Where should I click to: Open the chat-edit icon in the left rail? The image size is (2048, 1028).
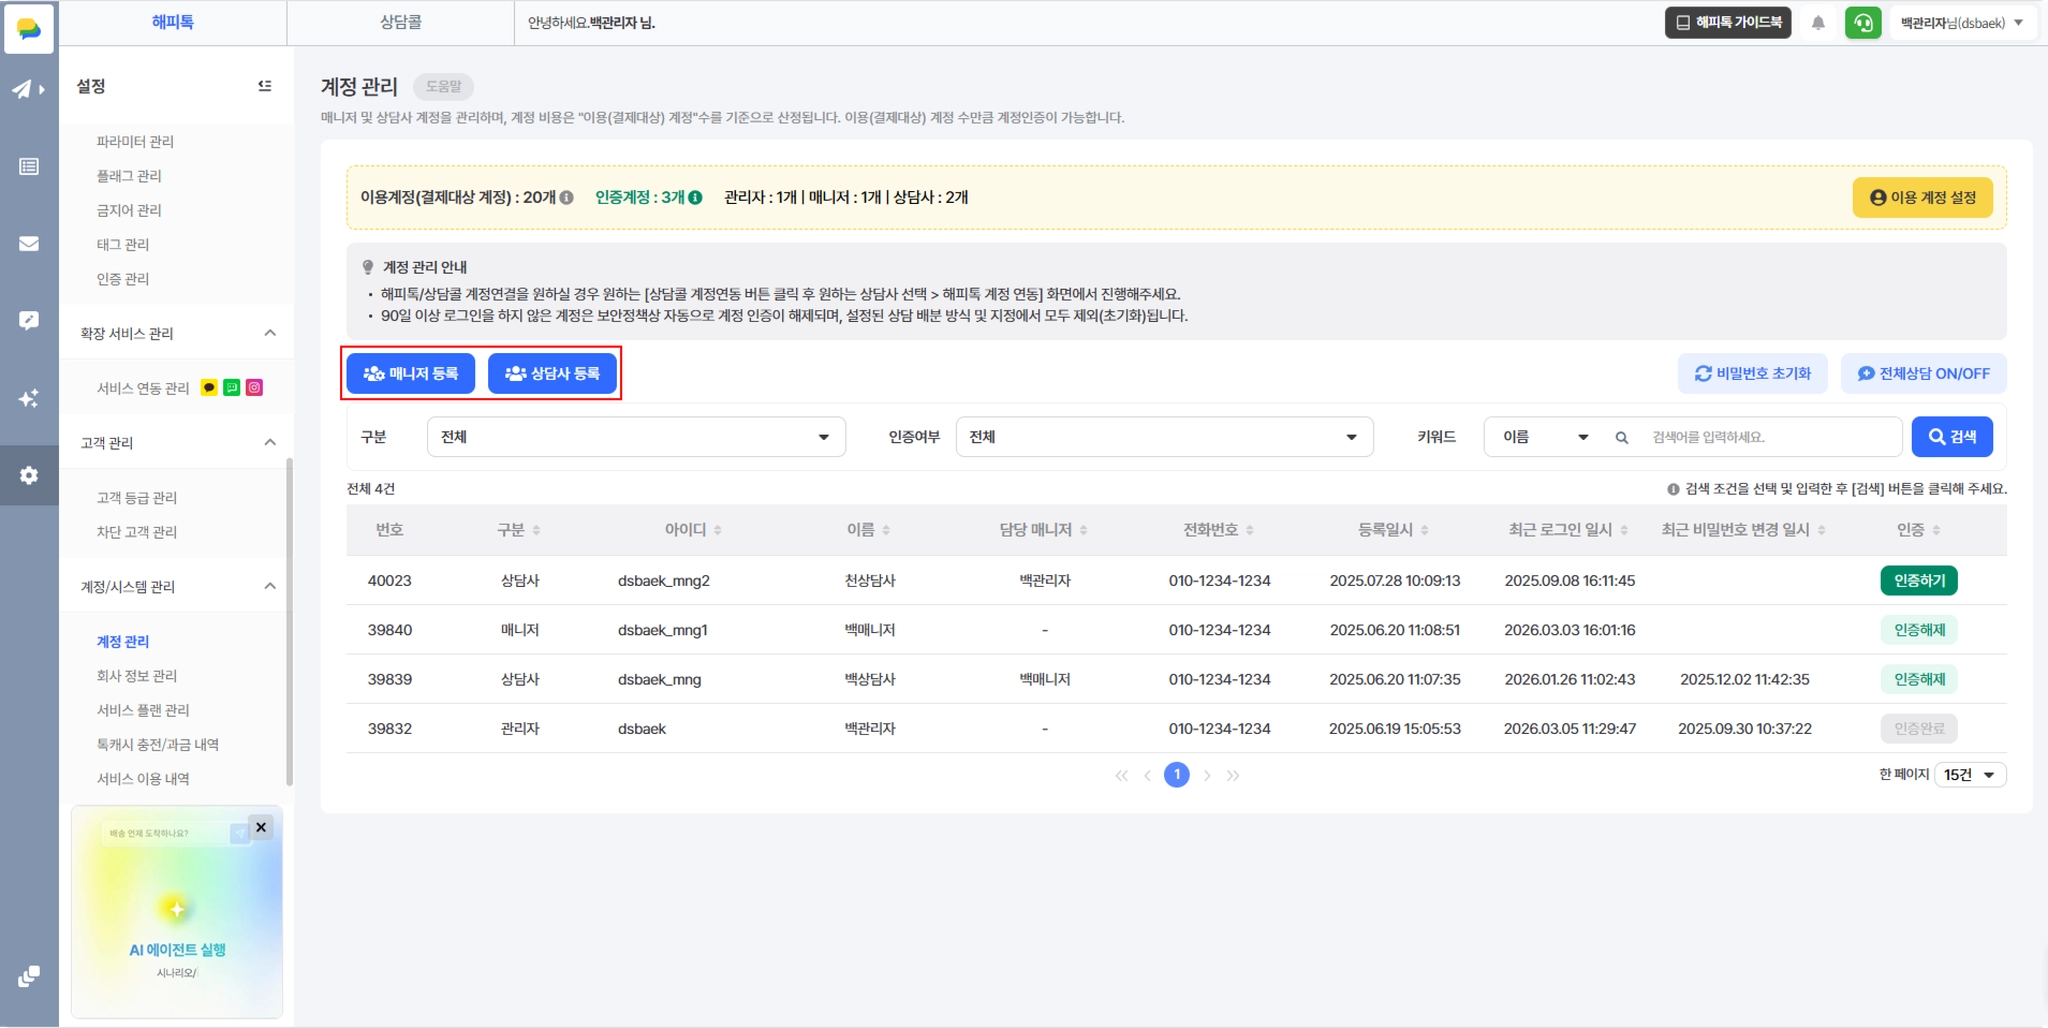(29, 320)
